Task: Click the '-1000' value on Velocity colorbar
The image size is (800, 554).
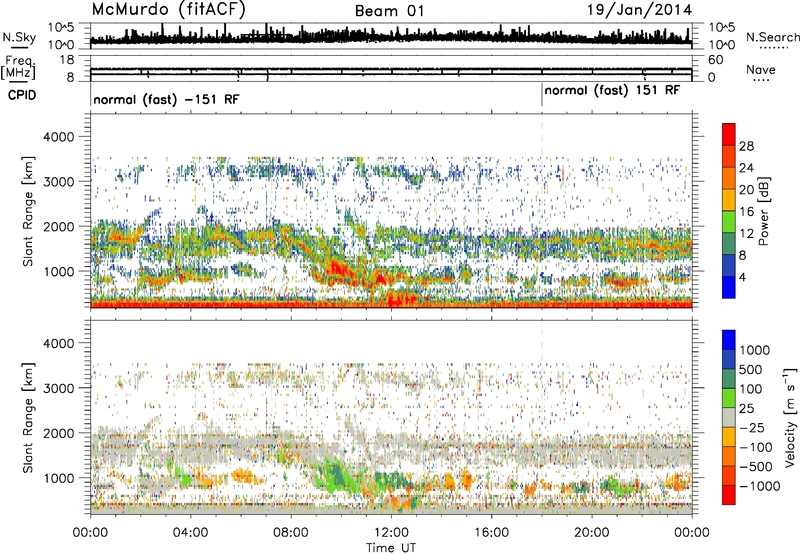Action: pyautogui.click(x=760, y=486)
